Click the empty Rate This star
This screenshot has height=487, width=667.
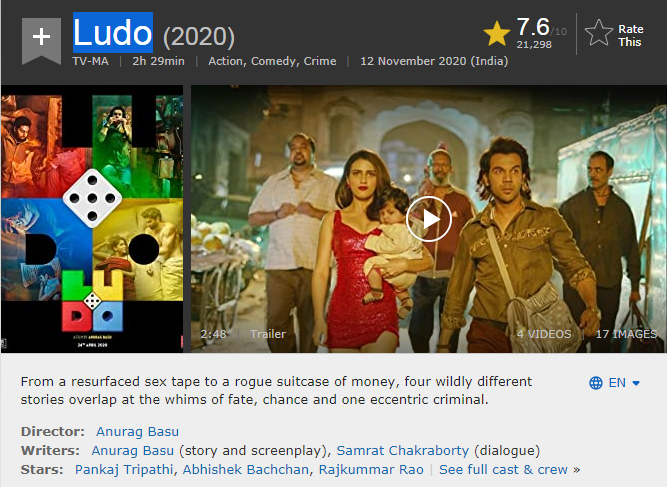pos(598,33)
